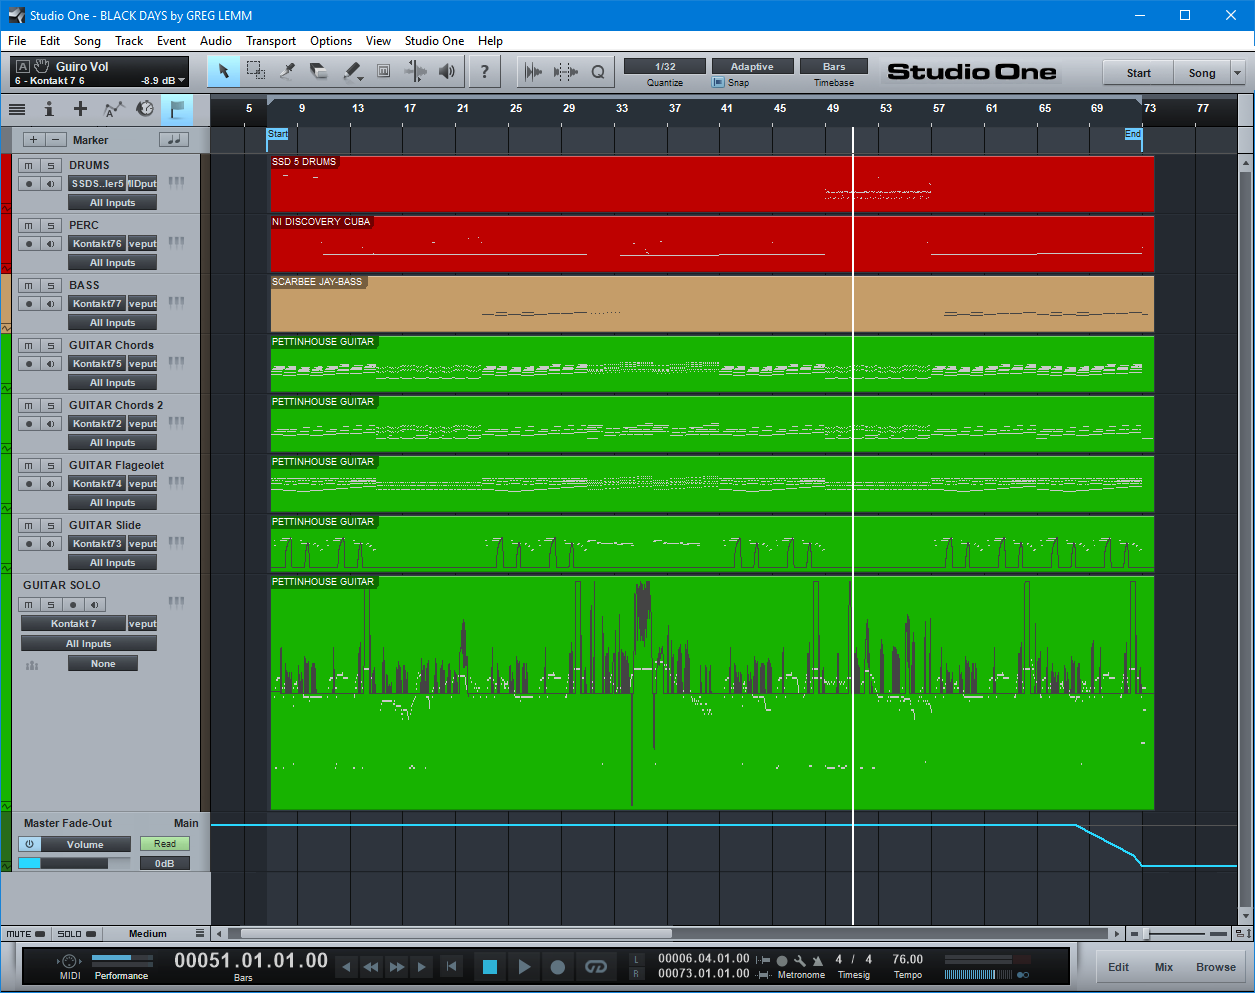Open the Volume automation parameter dropdown
The height and width of the screenshot is (993, 1255).
point(86,845)
